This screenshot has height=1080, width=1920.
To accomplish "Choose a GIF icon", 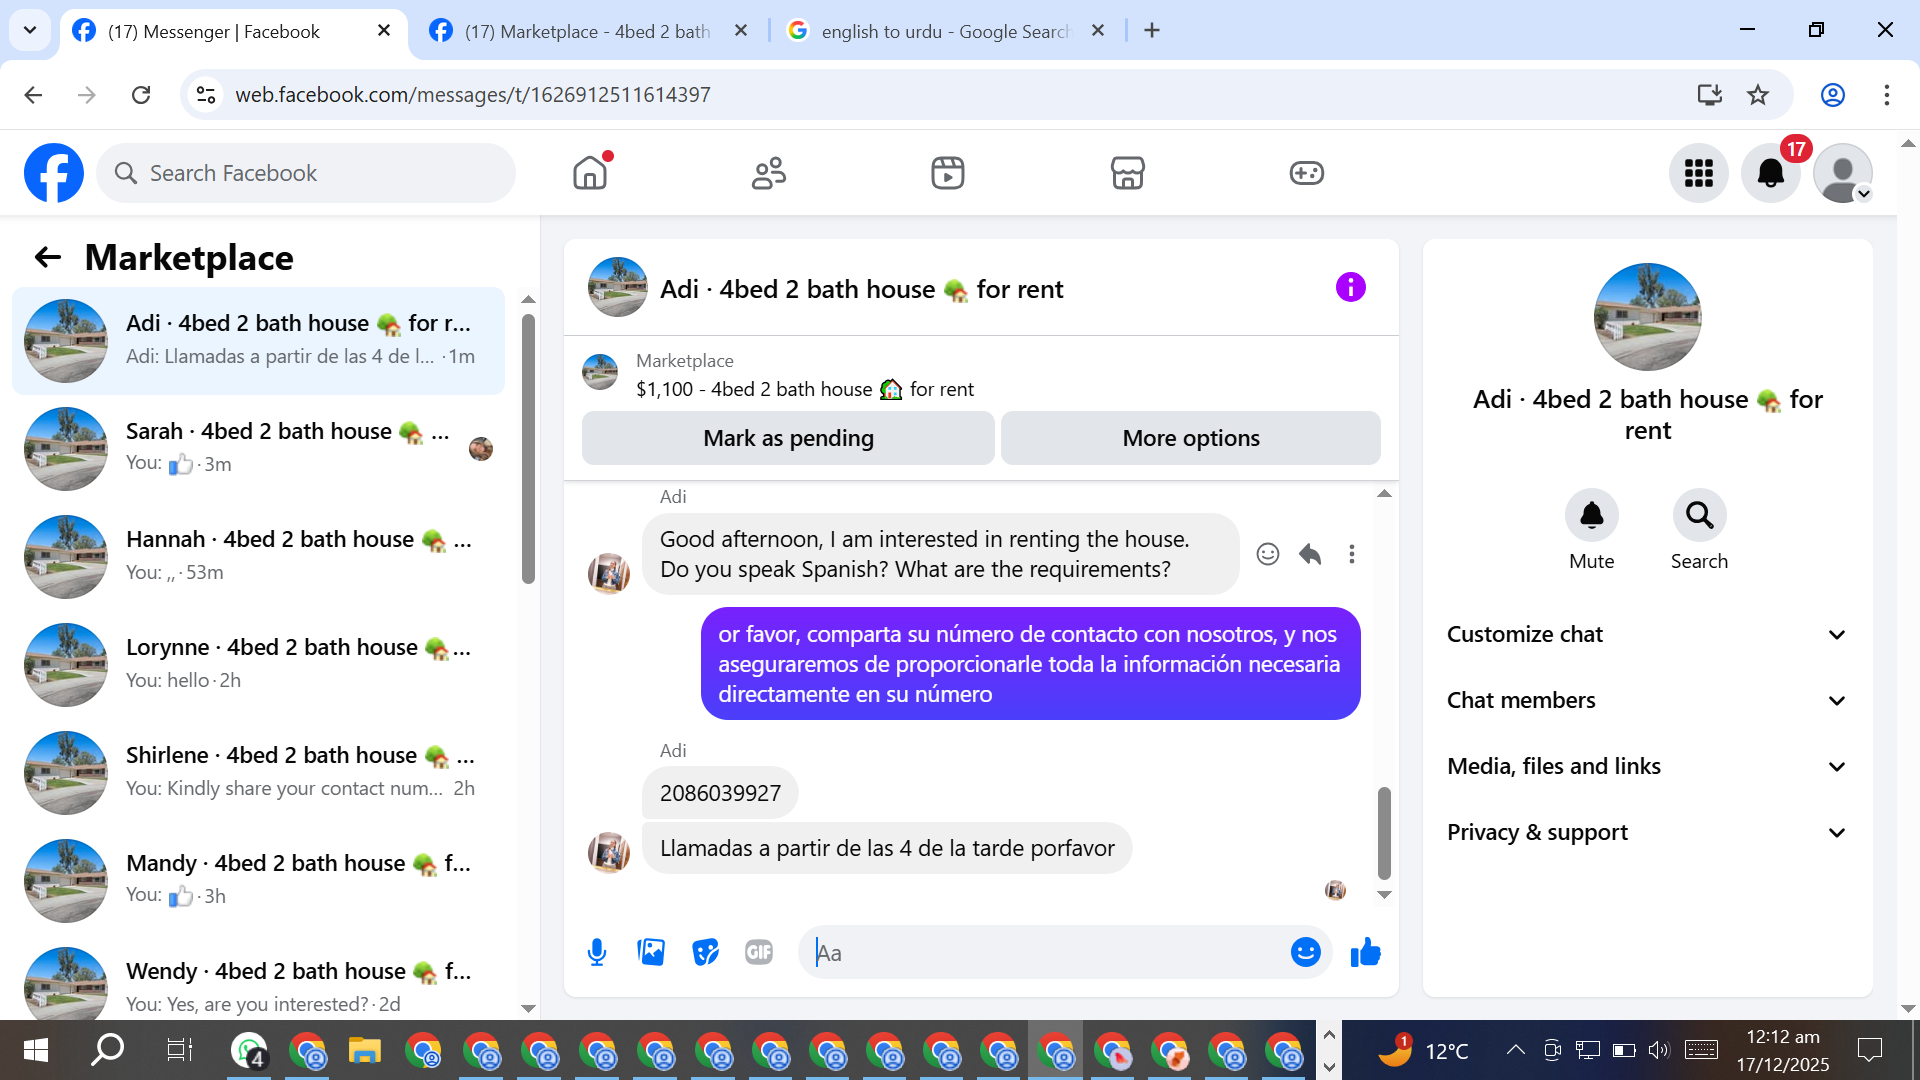I will (759, 953).
